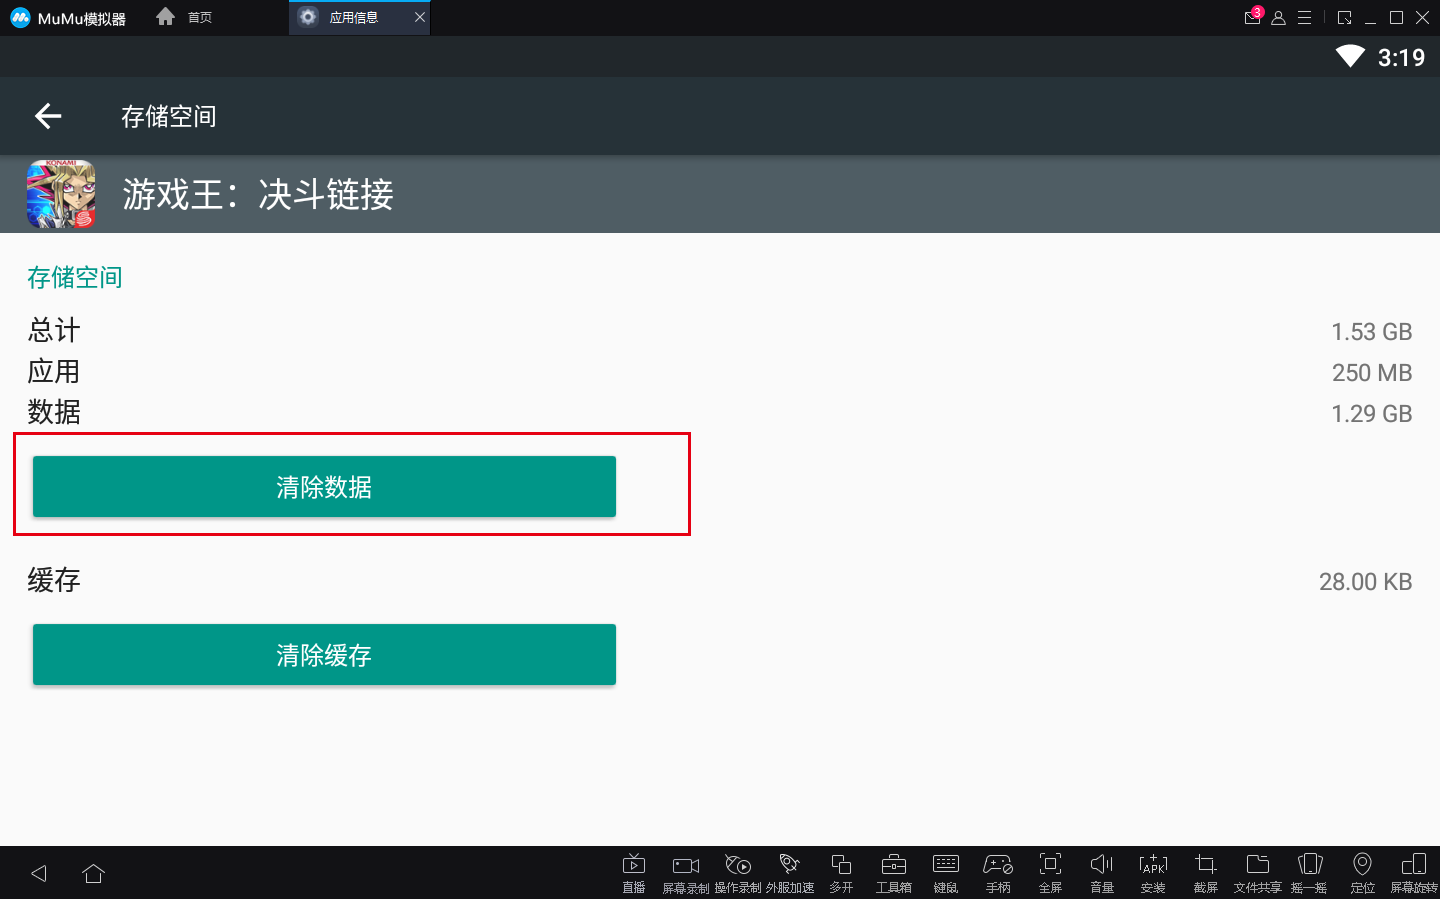
Task: Click the Android back triangle button
Action: (x=39, y=873)
